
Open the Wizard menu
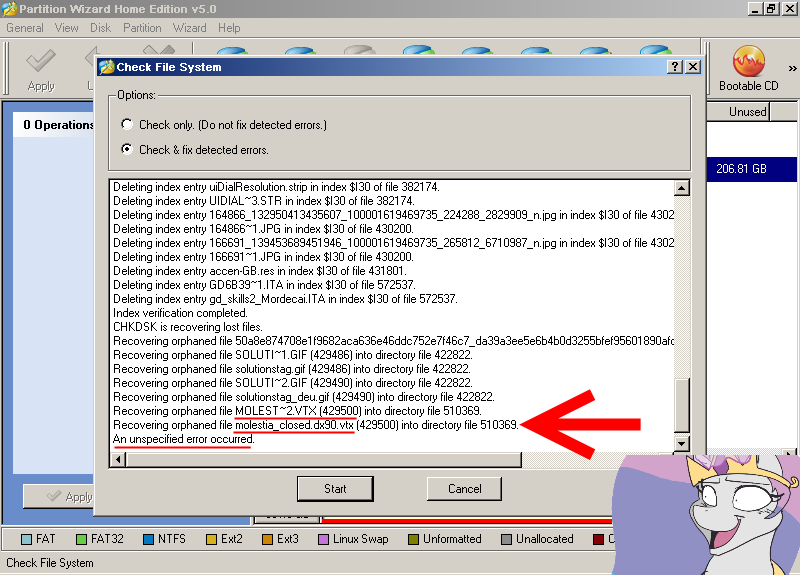coord(189,28)
